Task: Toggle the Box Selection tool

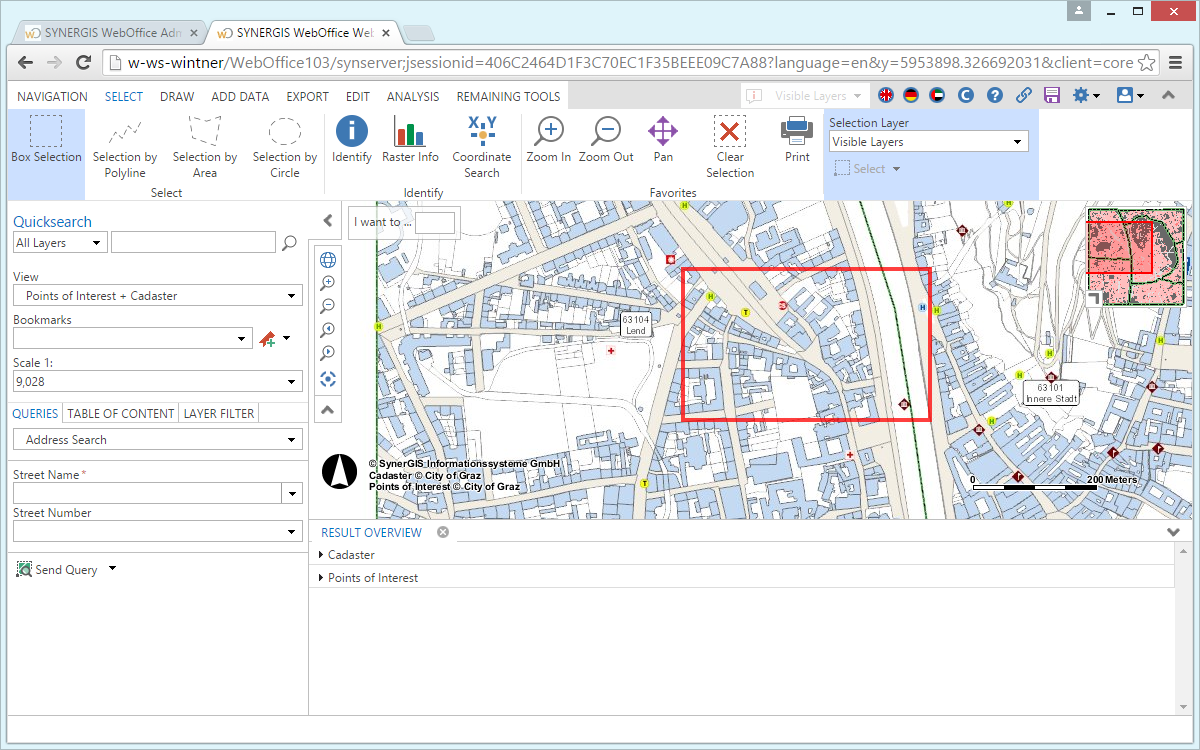Action: pos(45,140)
